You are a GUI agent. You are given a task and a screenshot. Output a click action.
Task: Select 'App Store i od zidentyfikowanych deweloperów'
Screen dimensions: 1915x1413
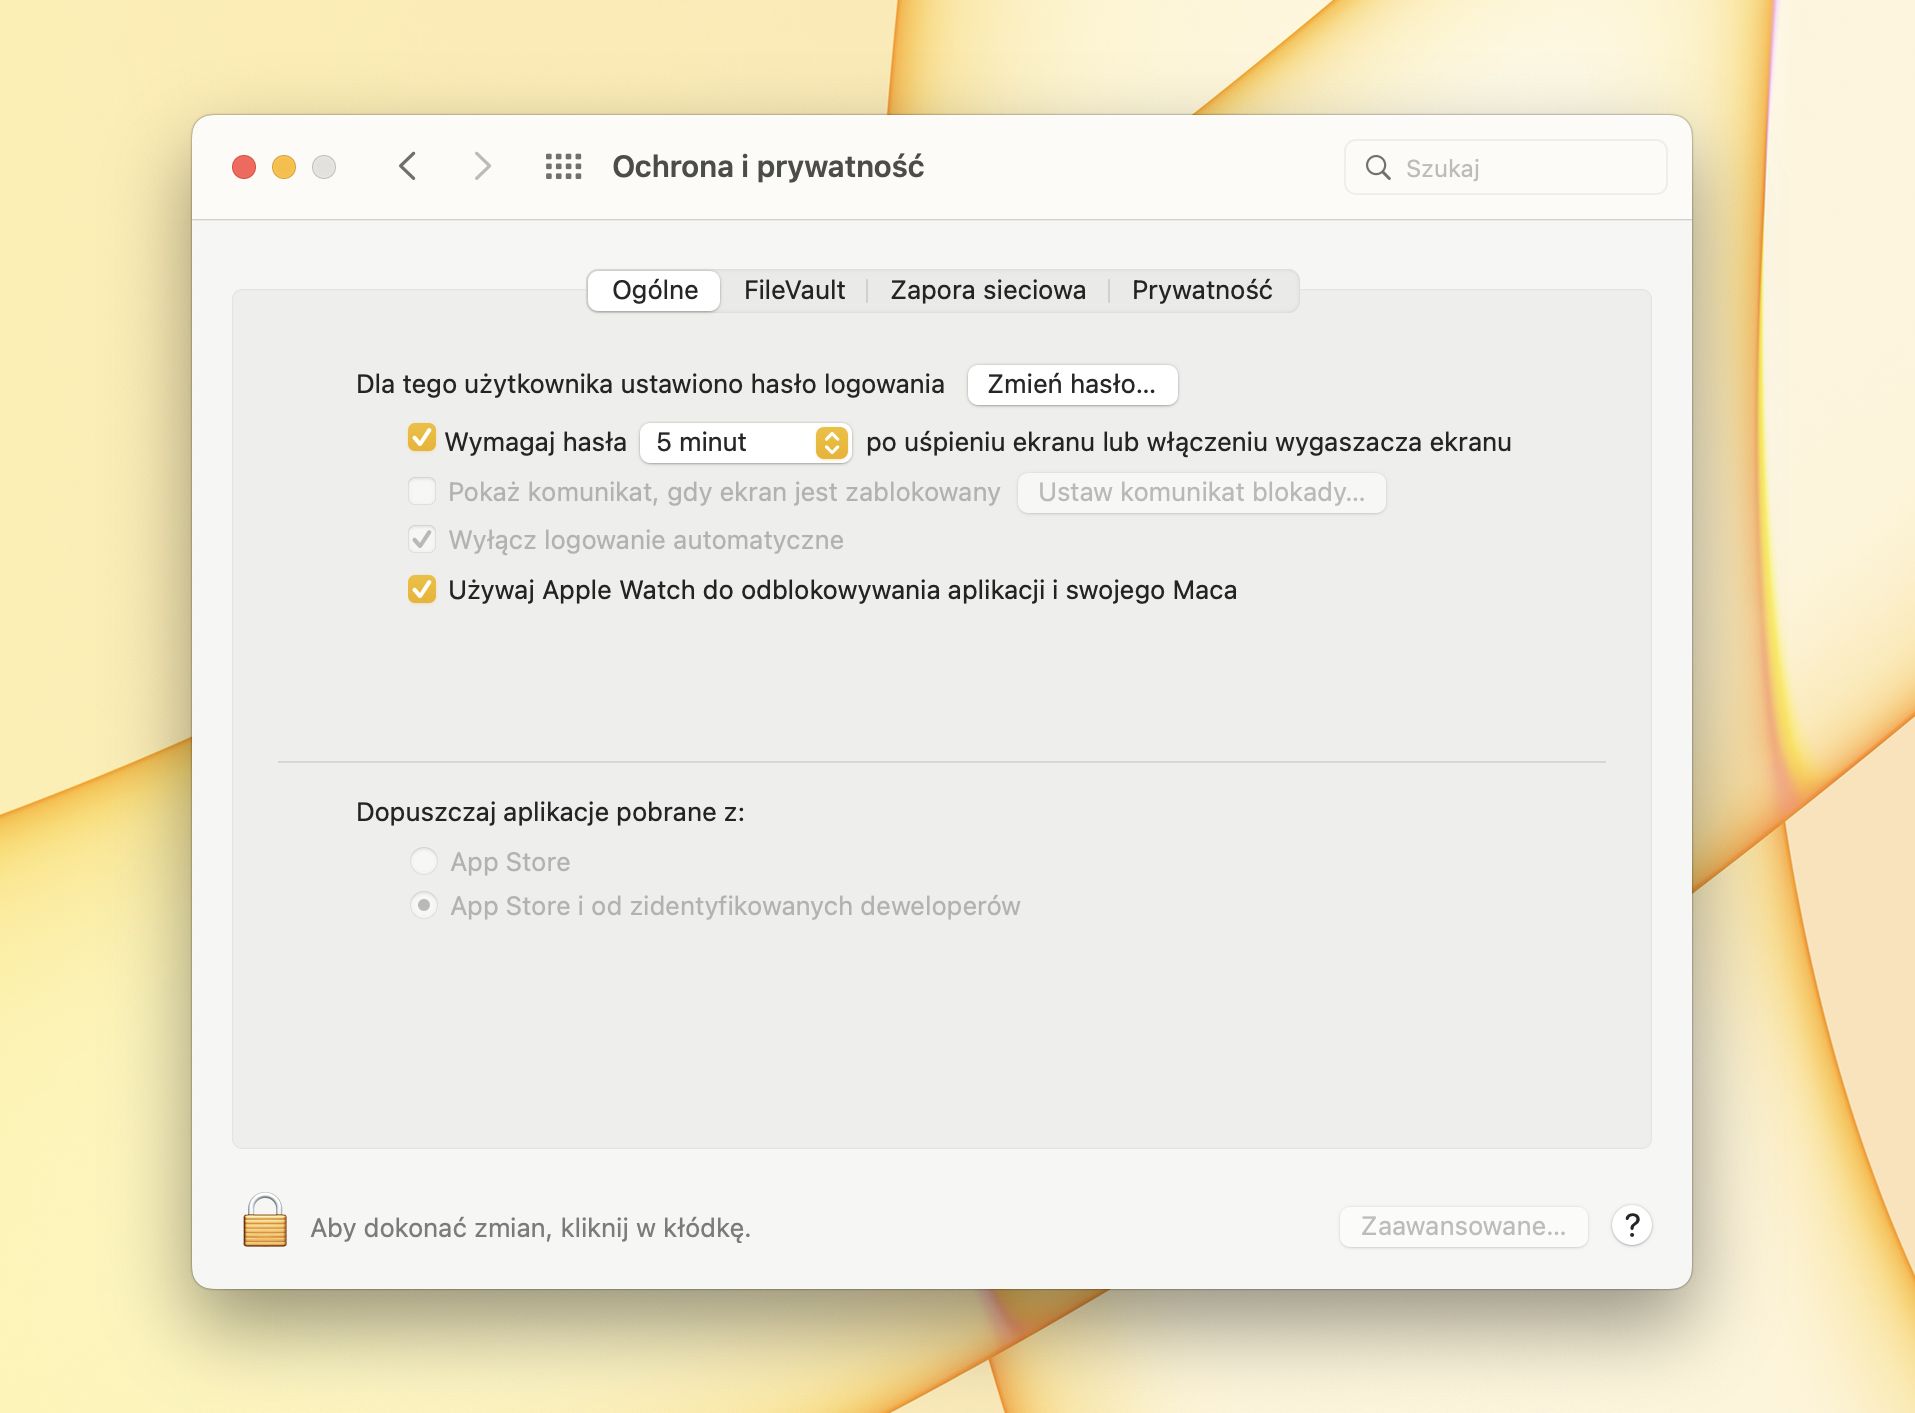(x=424, y=906)
